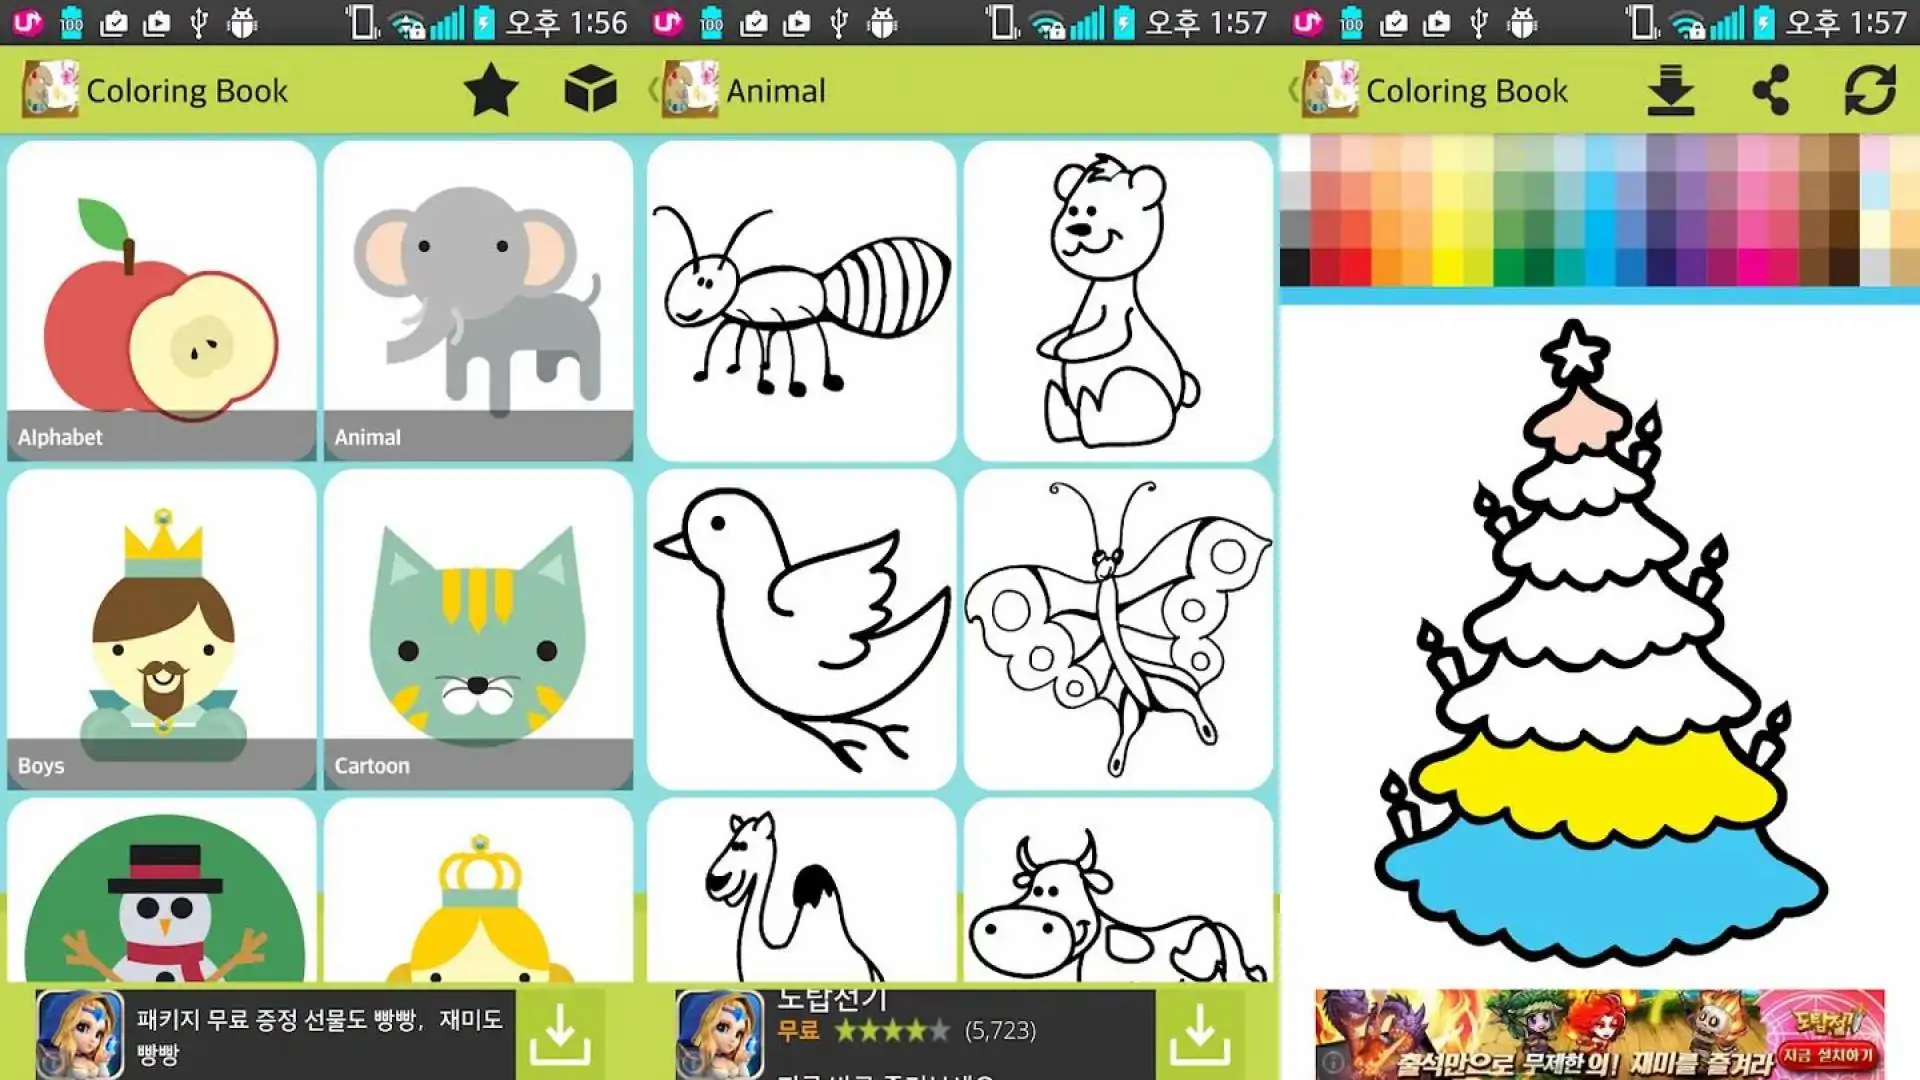Choose the bear coloring page
1920x1080 pixels.
1118,300
